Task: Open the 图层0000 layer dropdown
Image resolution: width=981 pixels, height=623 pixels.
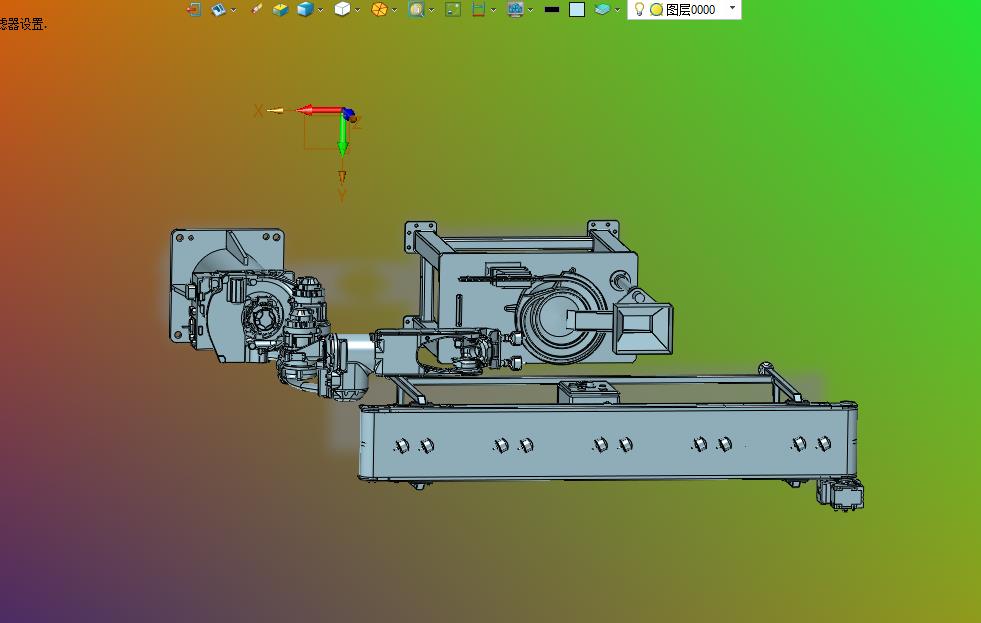Action: [x=733, y=8]
